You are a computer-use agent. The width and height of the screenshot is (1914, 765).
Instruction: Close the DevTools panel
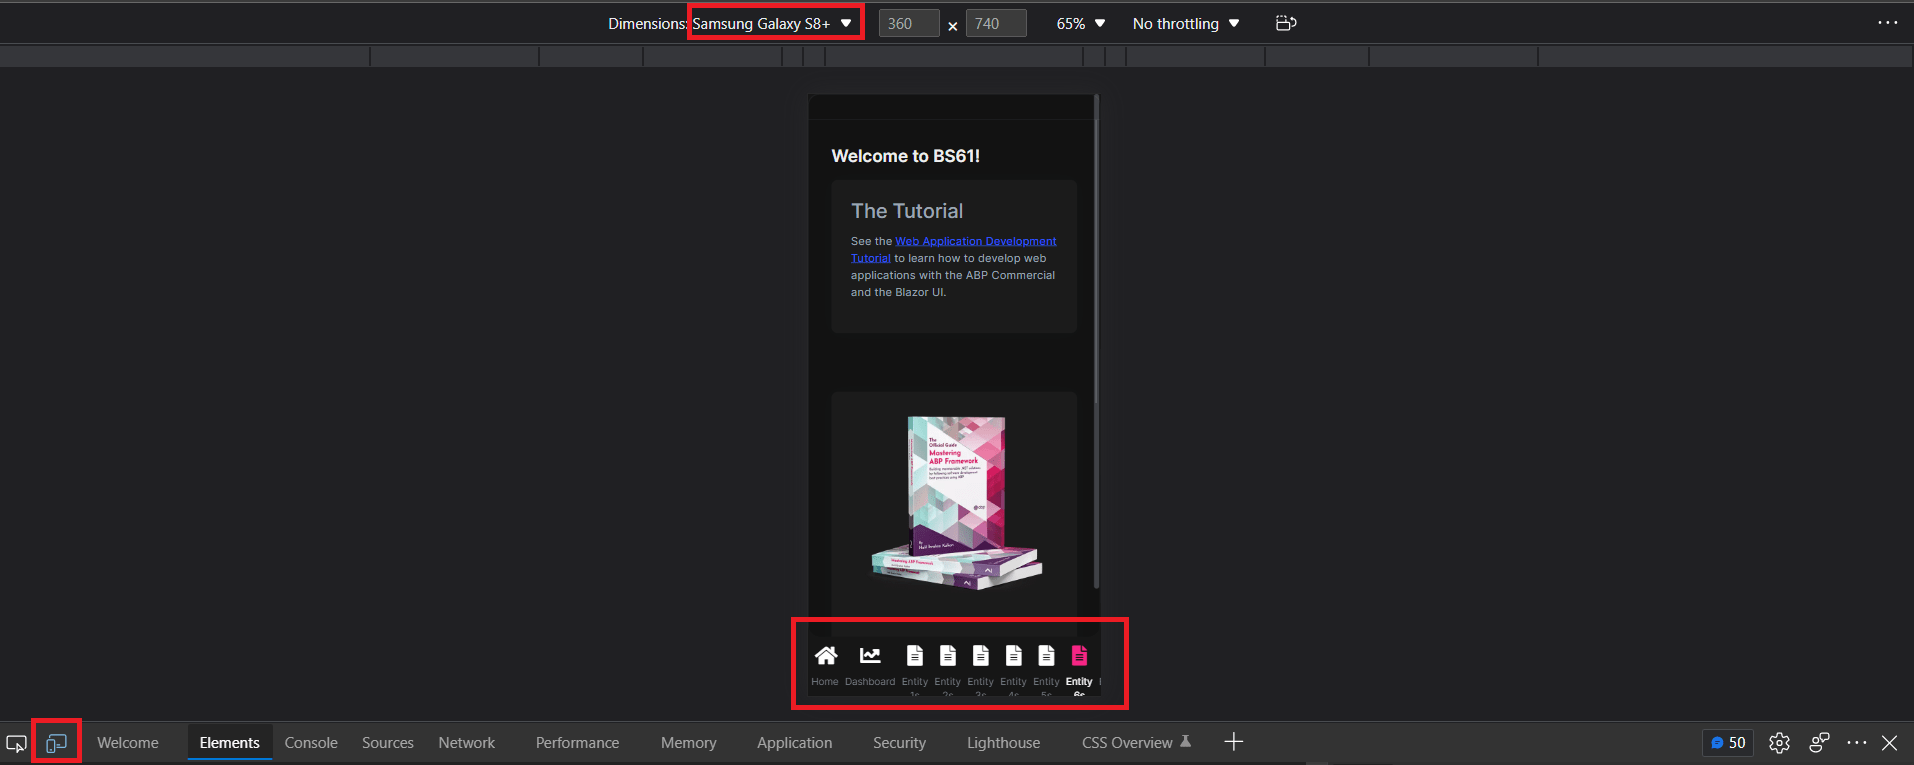click(1889, 743)
